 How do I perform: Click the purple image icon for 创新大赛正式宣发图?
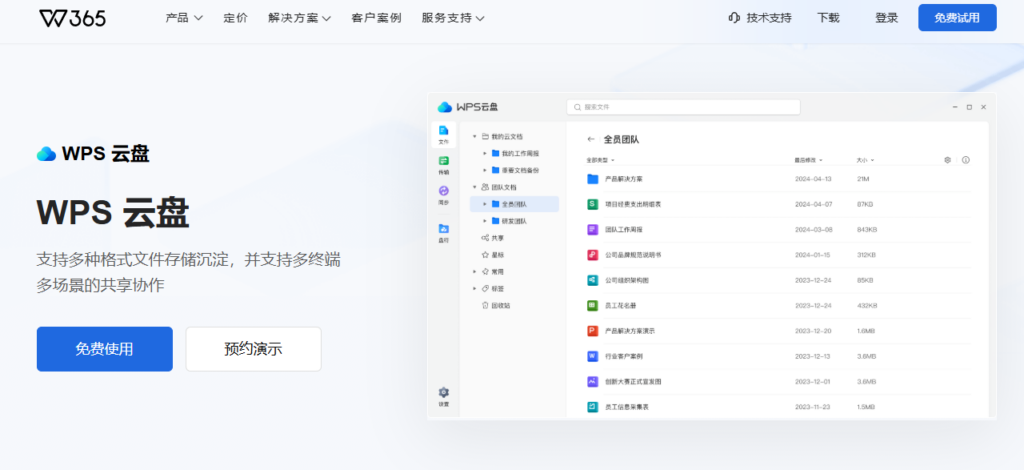tap(593, 381)
